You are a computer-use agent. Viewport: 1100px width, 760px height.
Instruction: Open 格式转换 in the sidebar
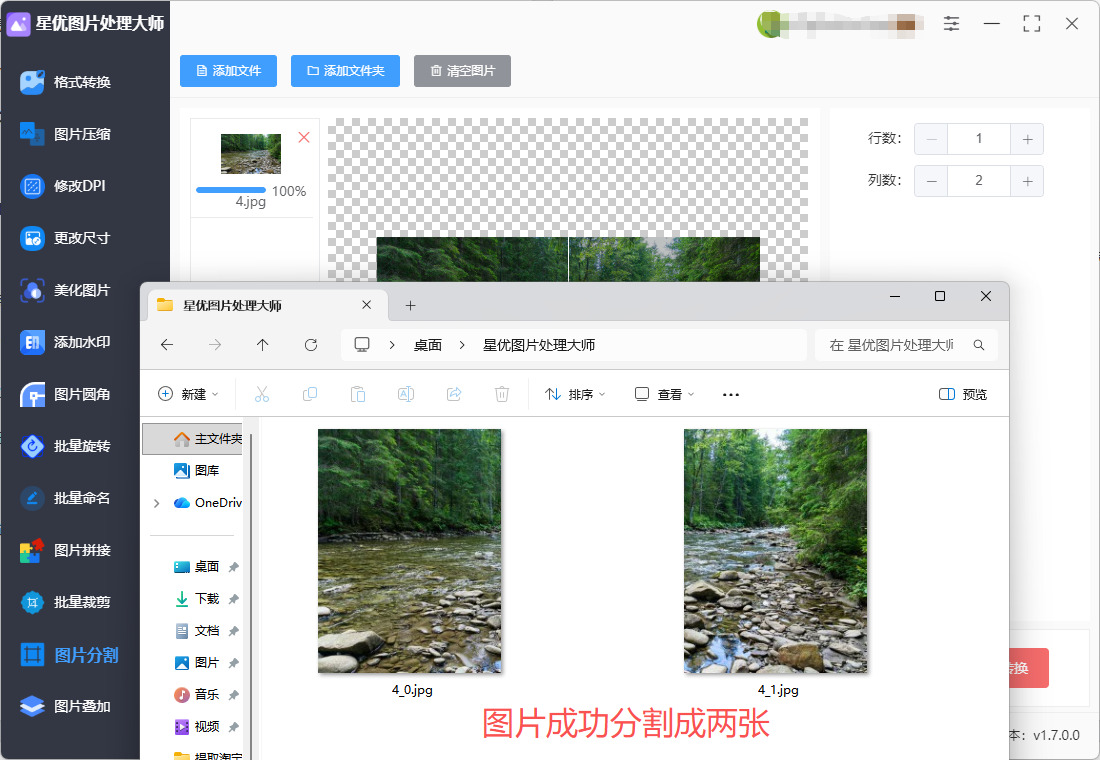tap(66, 82)
